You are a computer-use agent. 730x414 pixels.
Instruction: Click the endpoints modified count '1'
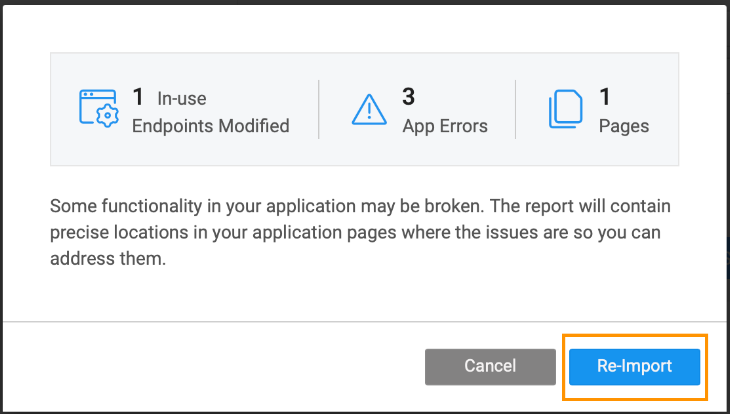pyautogui.click(x=138, y=97)
